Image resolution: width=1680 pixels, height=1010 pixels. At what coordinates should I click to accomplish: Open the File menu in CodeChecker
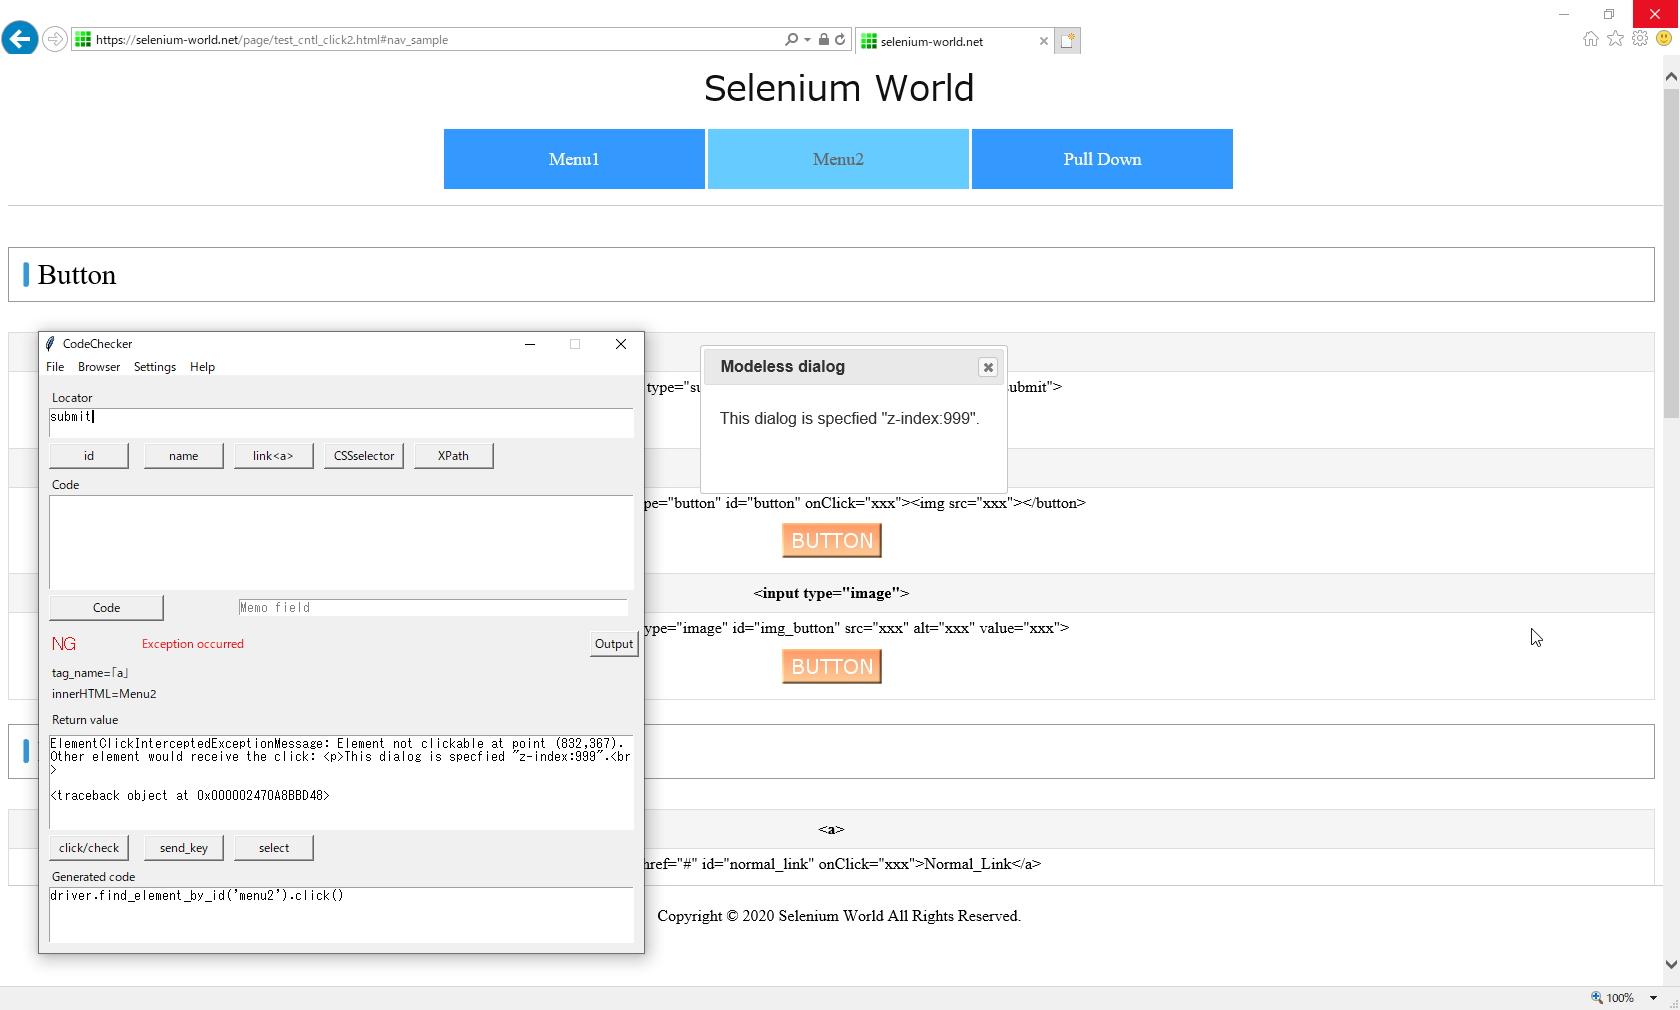click(x=55, y=367)
